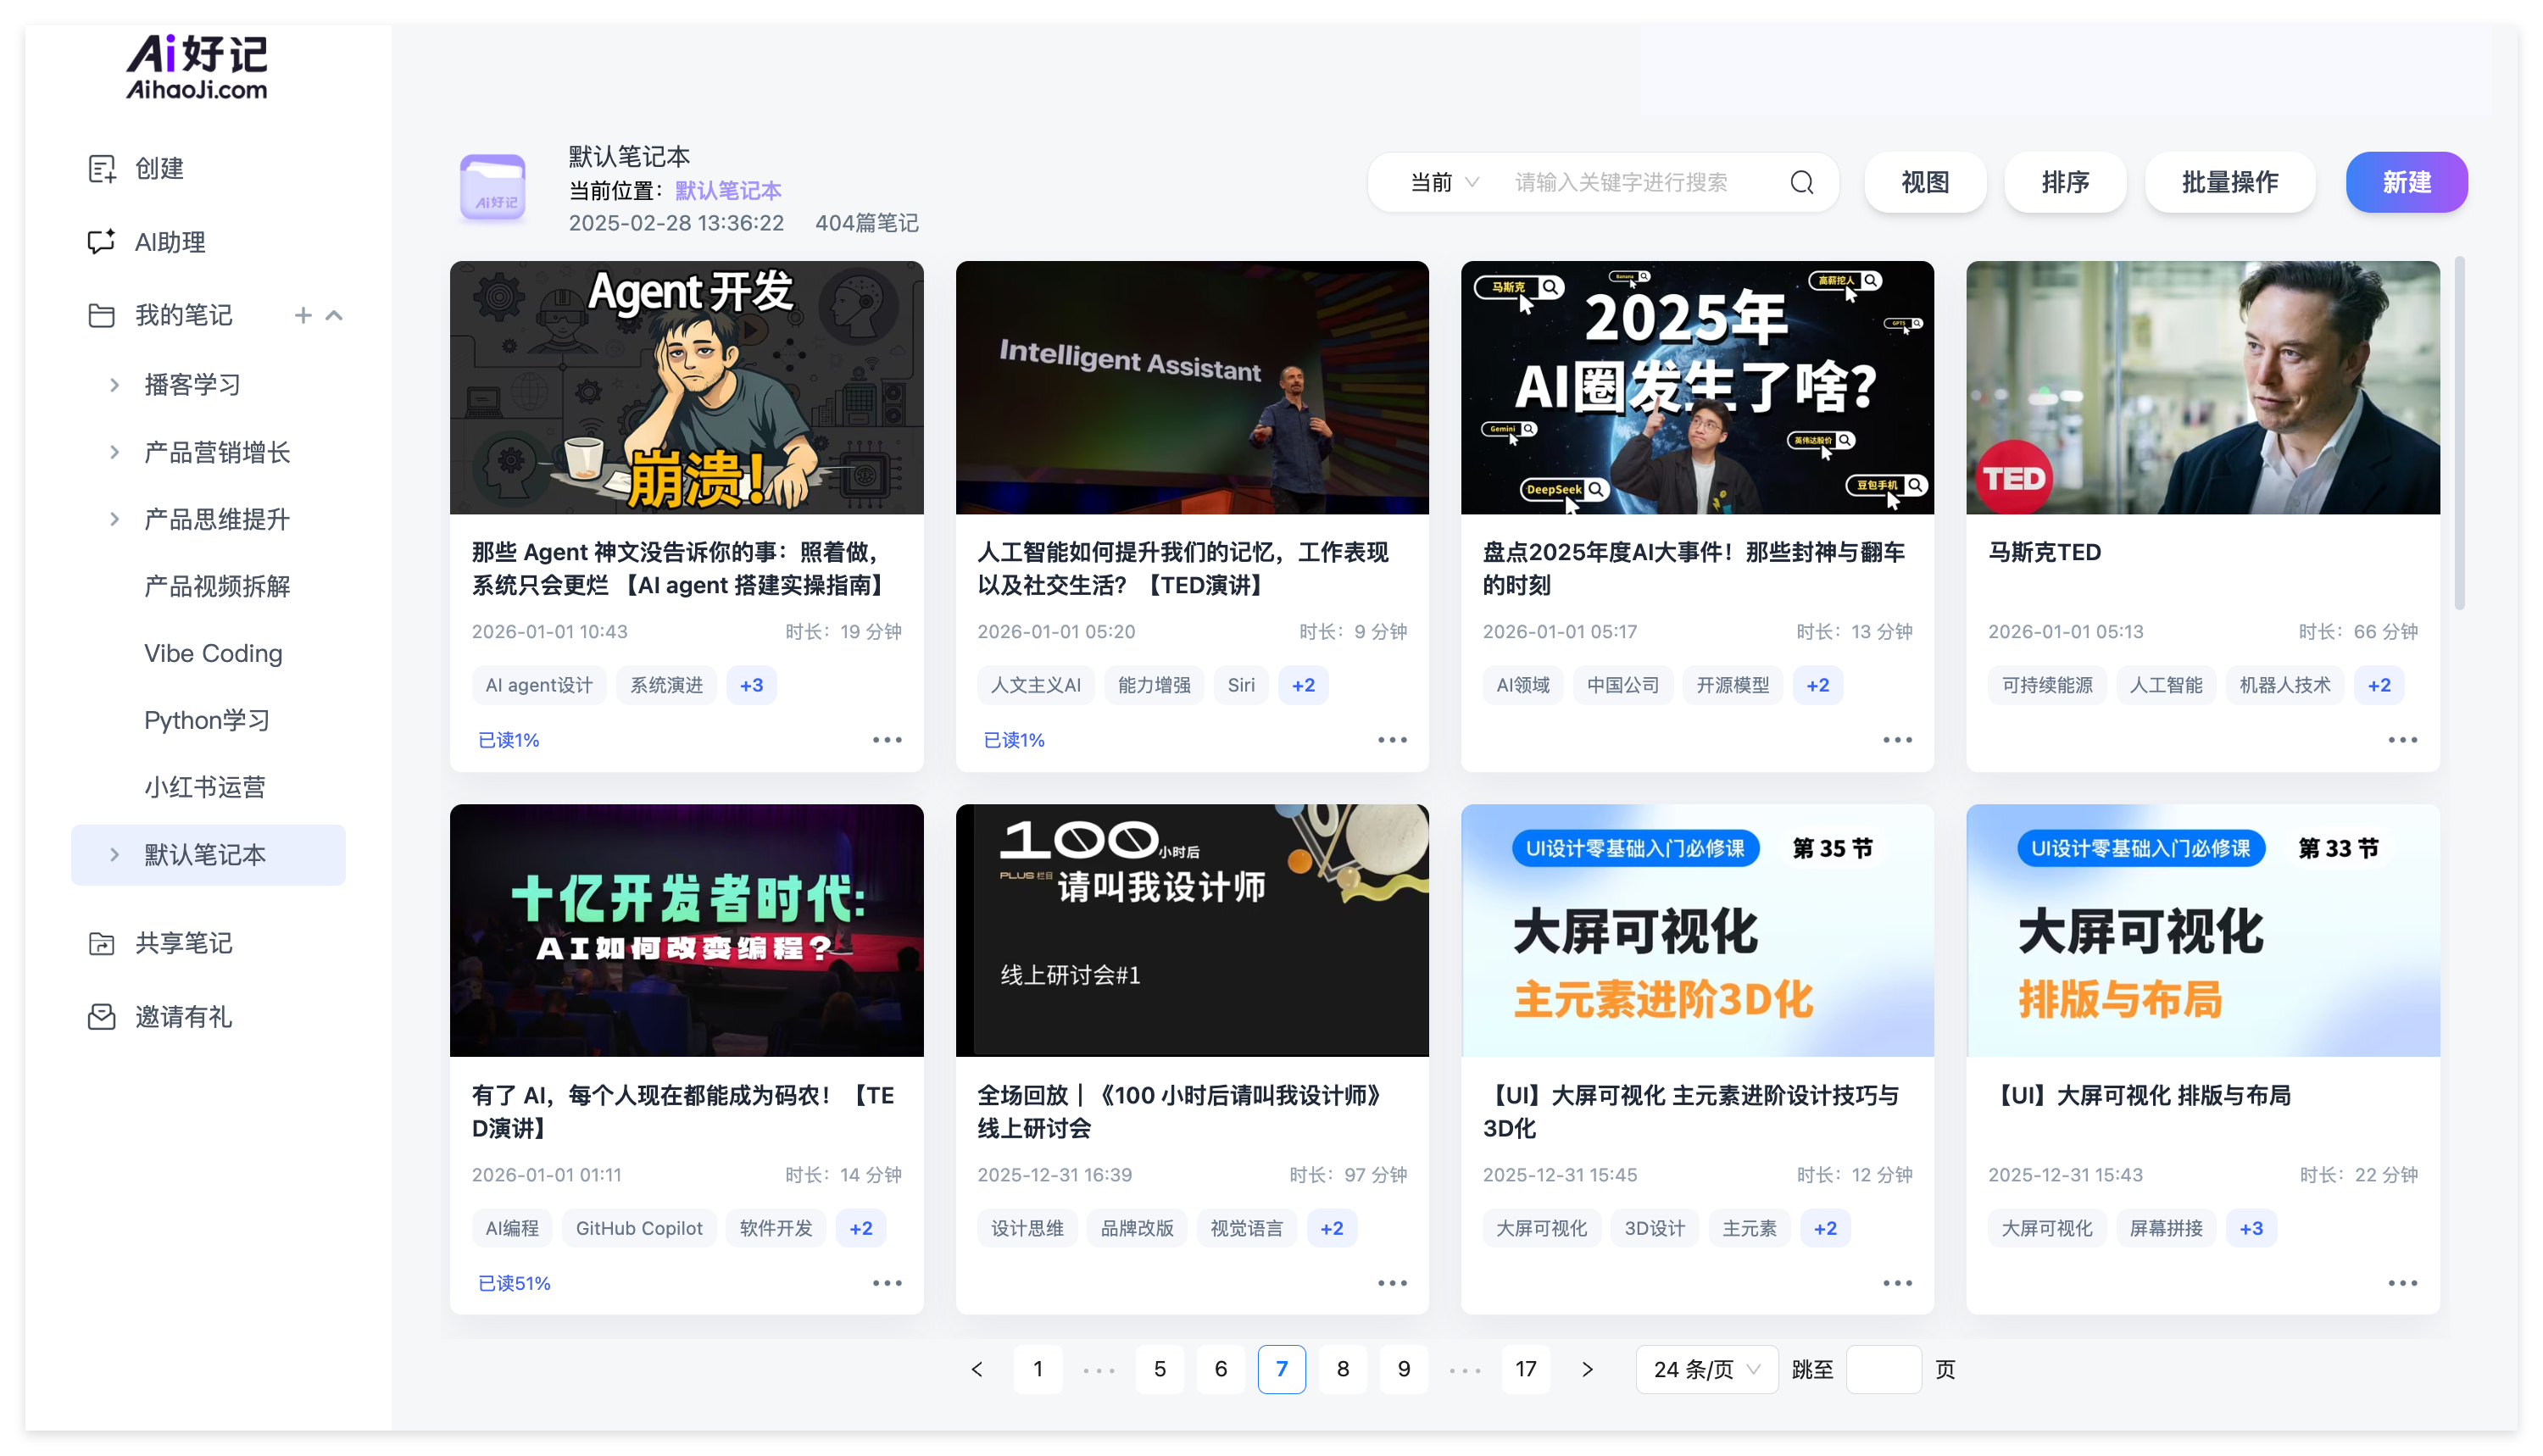The height and width of the screenshot is (1456, 2543).
Task: Click the 已读51% reading progress
Action: point(514,1283)
